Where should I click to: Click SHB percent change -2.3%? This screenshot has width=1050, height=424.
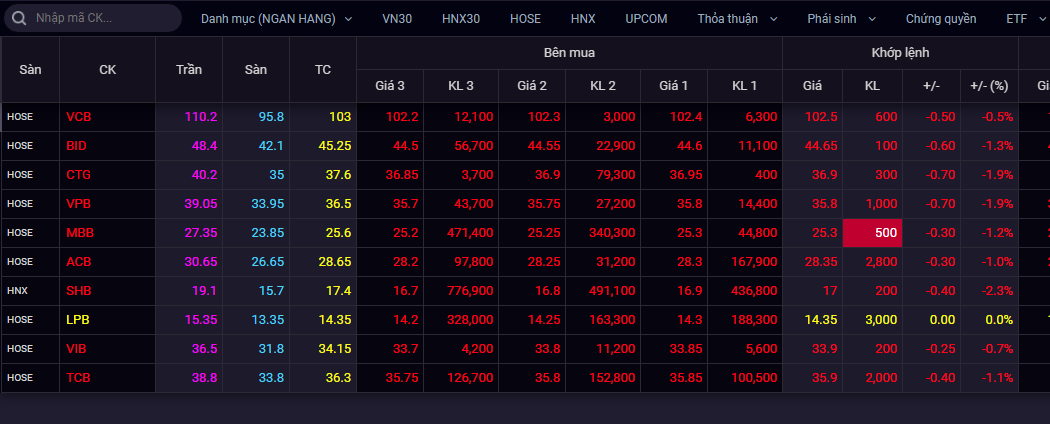pos(998,291)
